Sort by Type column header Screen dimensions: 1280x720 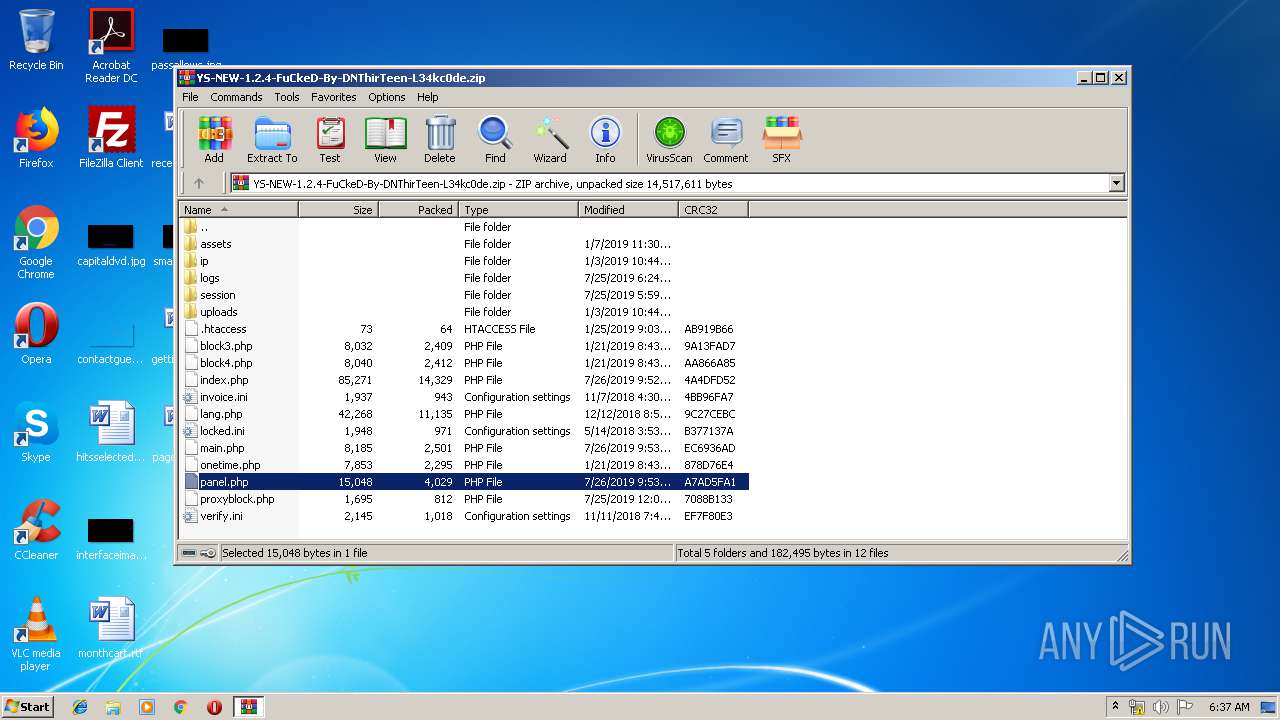518,210
